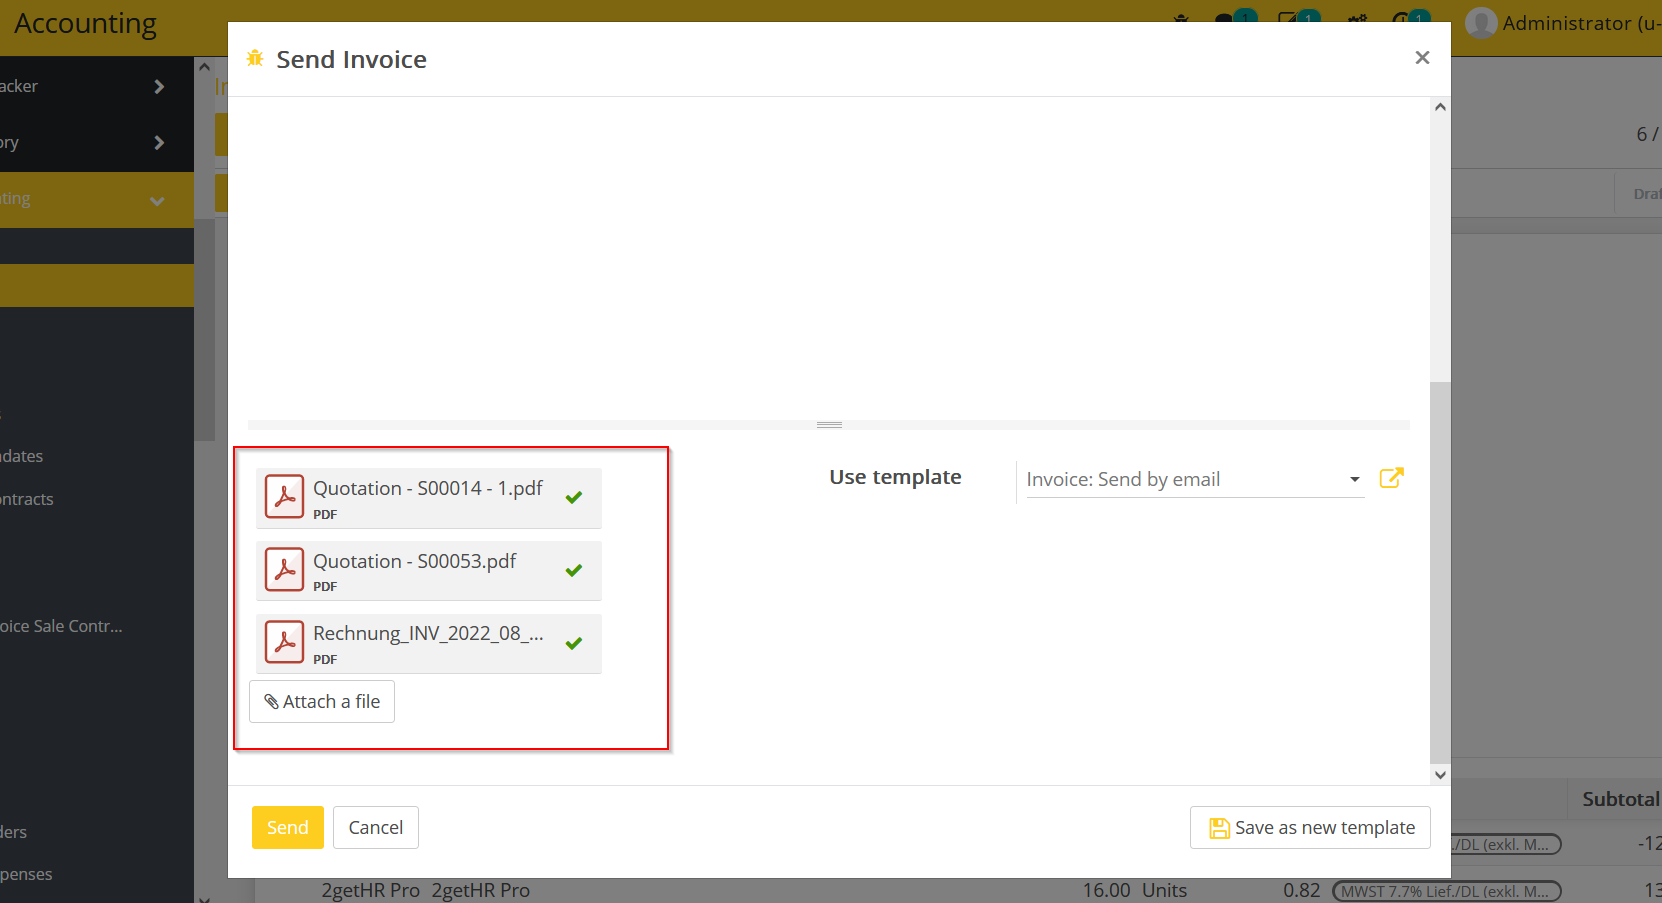The width and height of the screenshot is (1662, 903).
Task: Click the PDF icon on Quotation - S00053.pdf
Action: pyautogui.click(x=285, y=569)
